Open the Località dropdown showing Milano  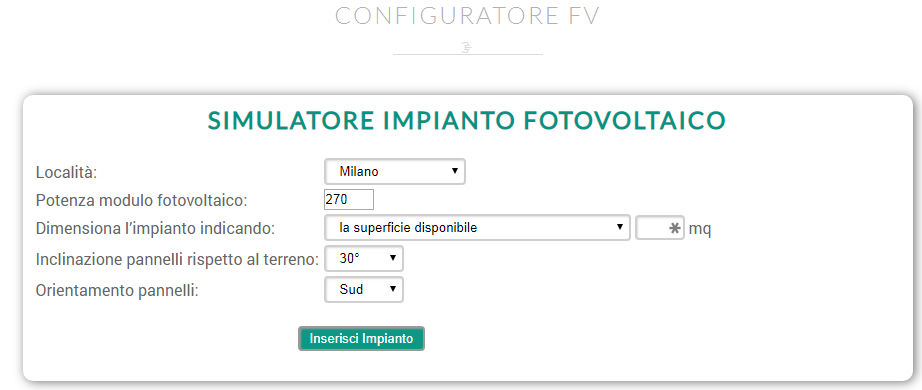tap(395, 171)
